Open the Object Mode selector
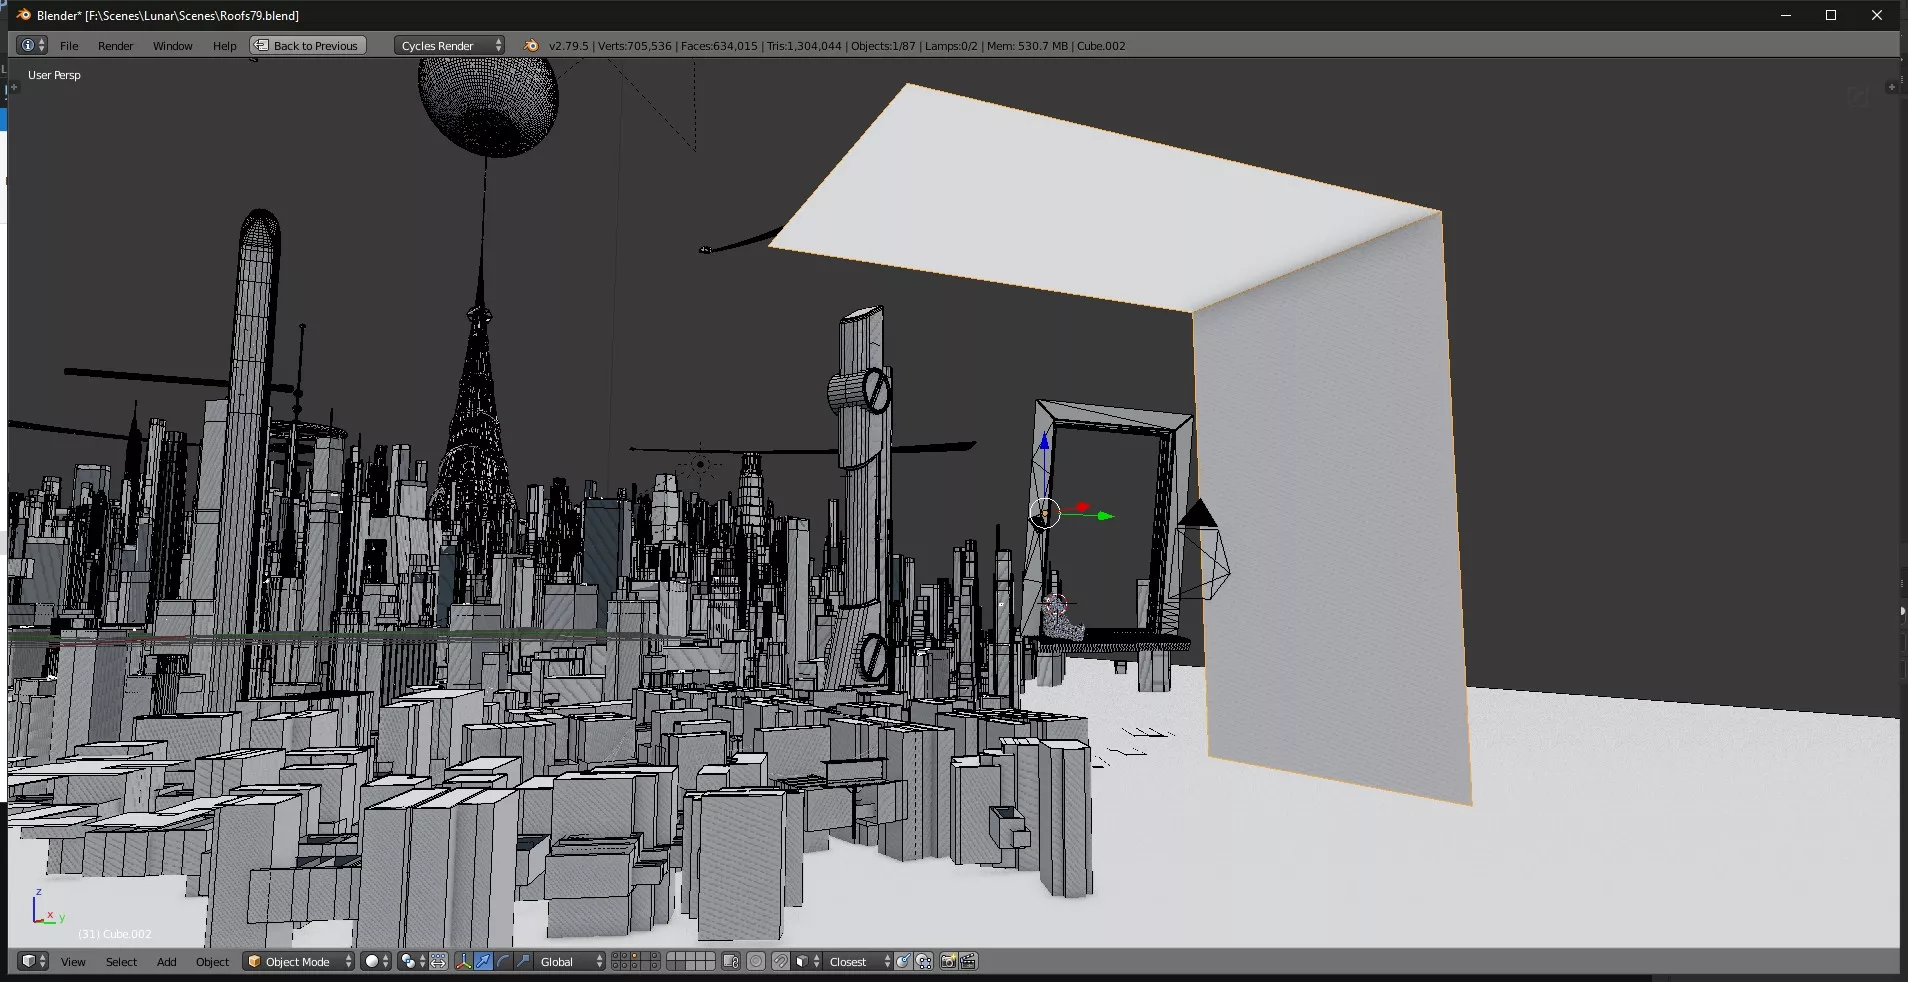 pos(300,961)
